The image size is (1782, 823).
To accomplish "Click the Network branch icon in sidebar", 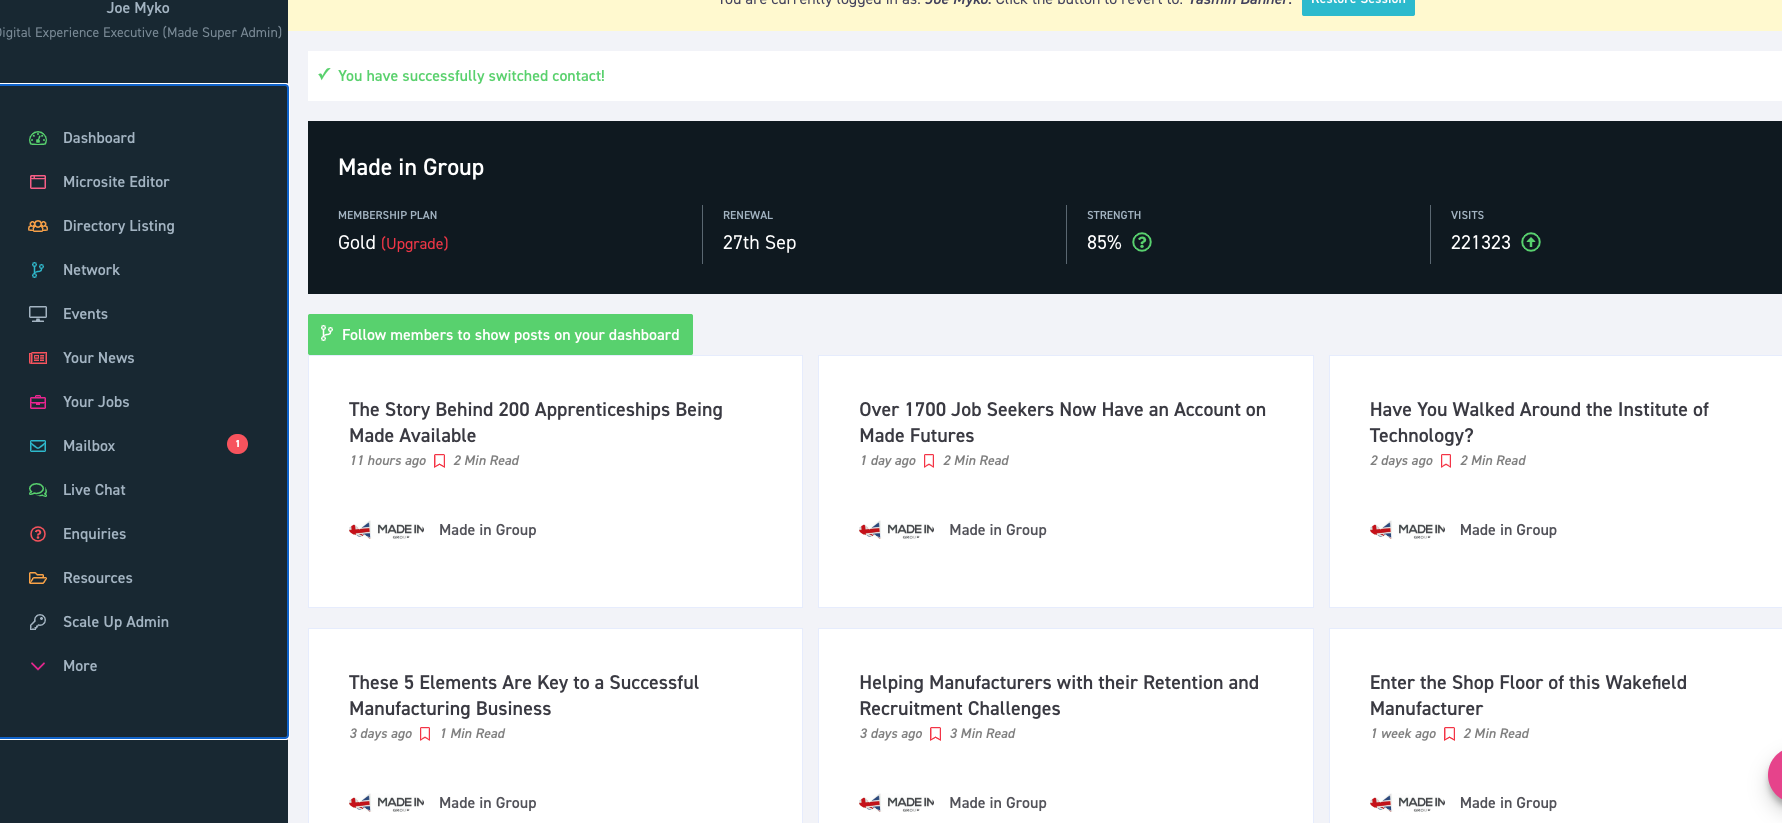I will (38, 270).
